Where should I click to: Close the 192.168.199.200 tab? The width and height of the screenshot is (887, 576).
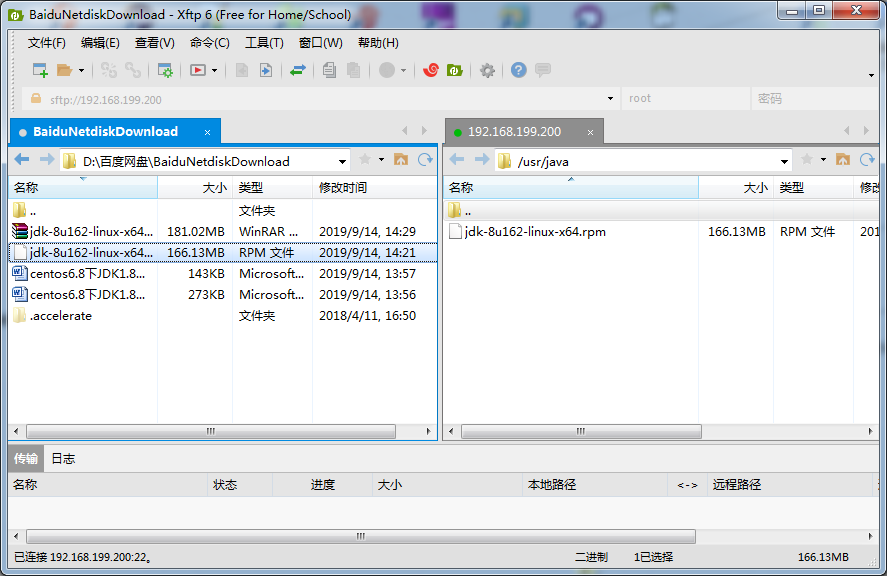click(x=590, y=132)
